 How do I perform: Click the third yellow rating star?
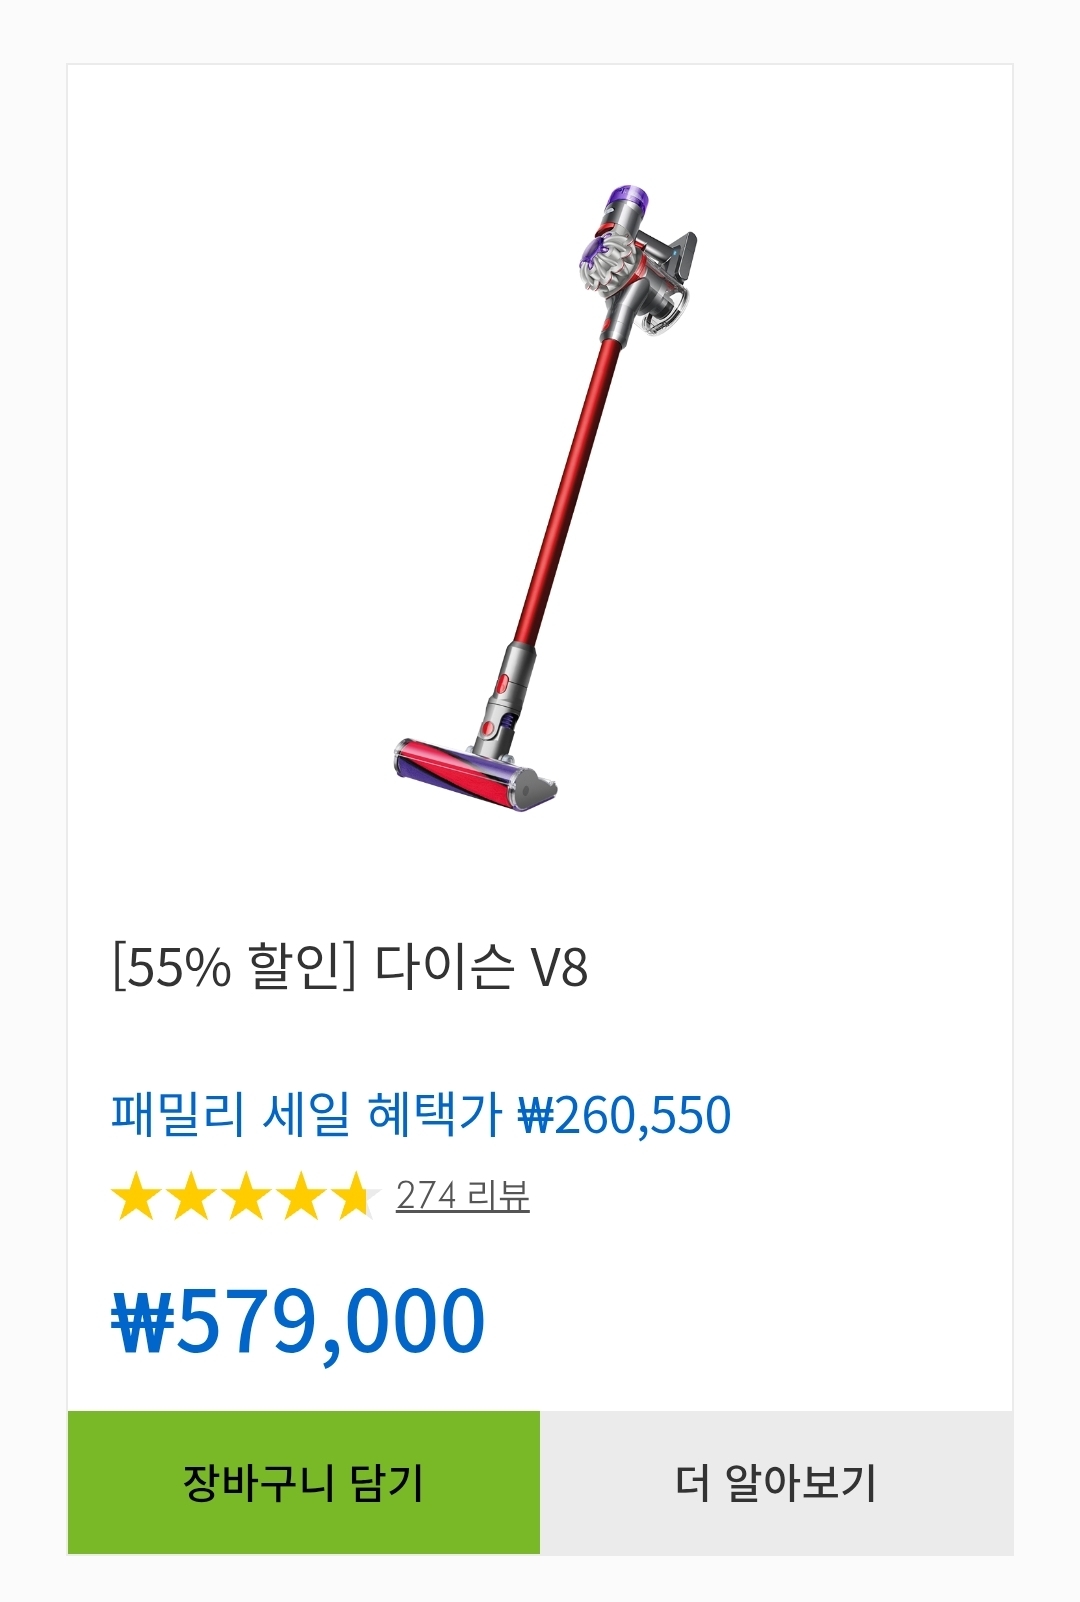tap(246, 1196)
